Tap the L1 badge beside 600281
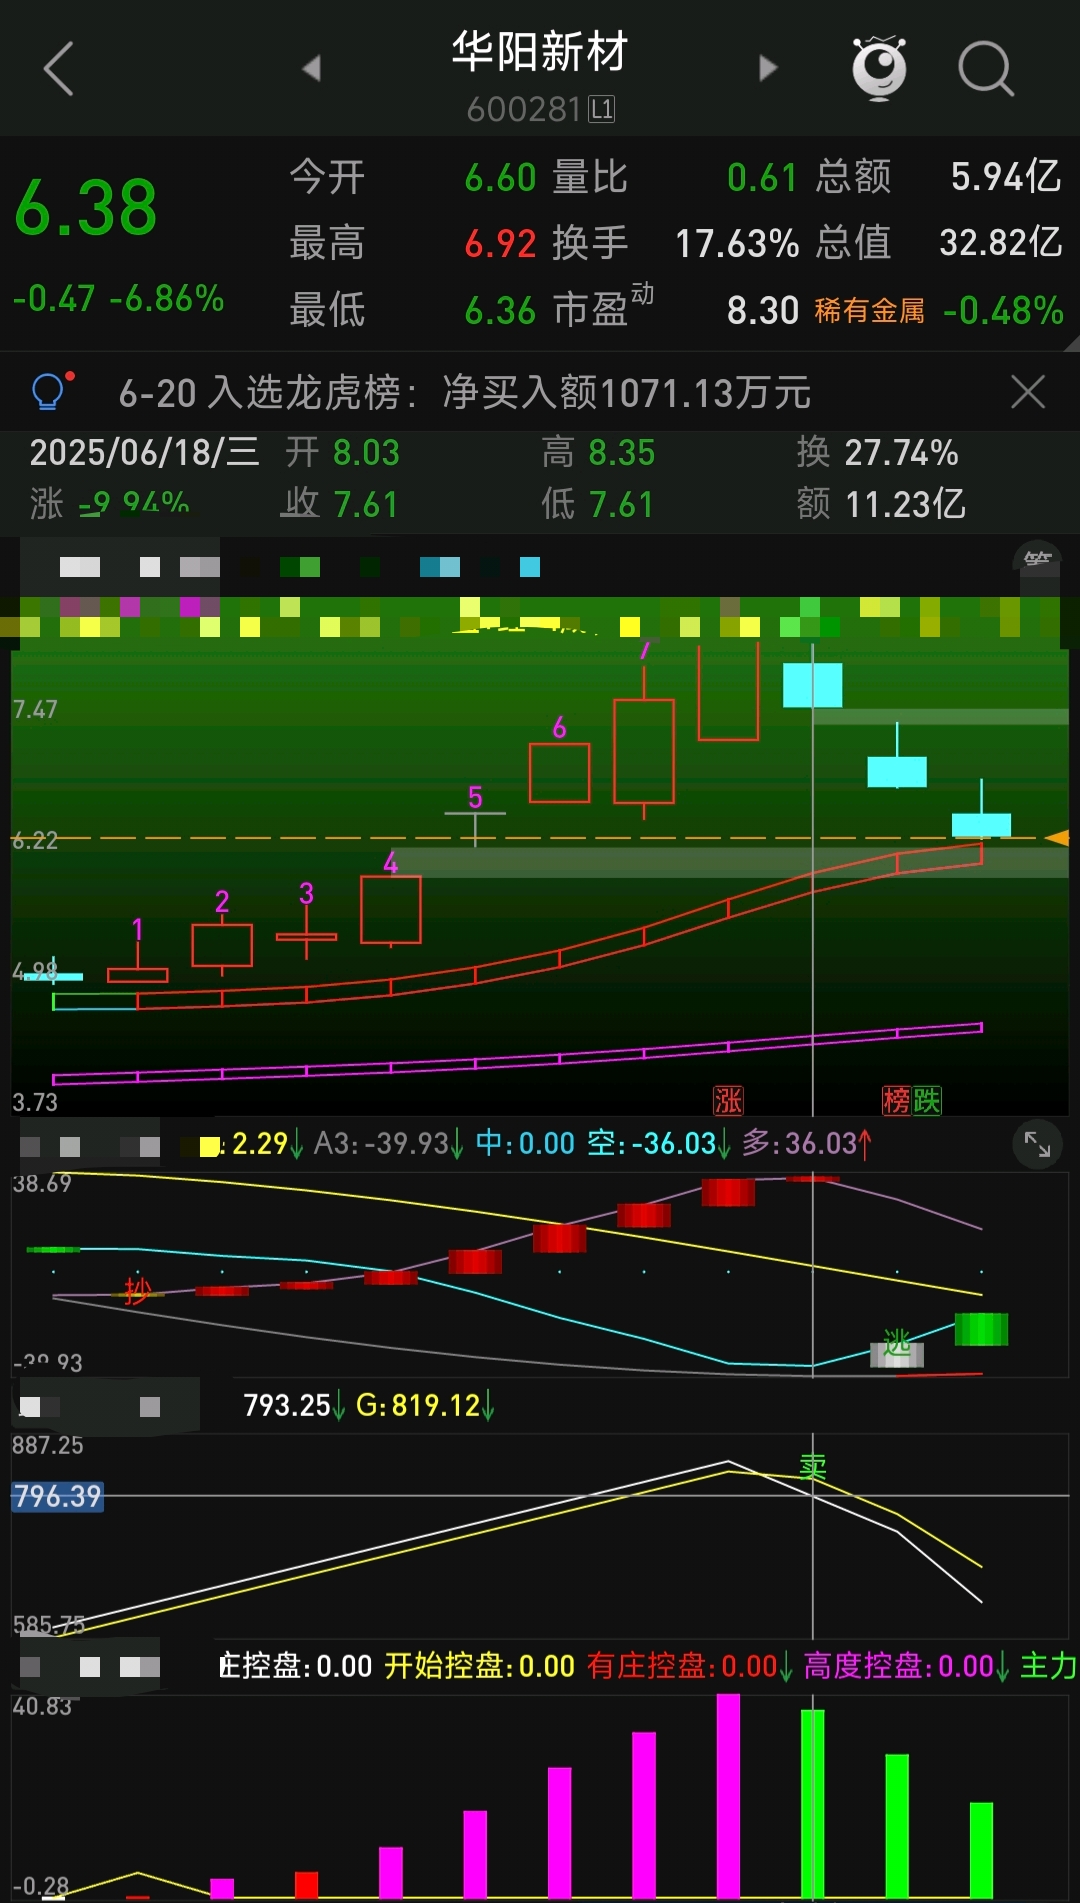This screenshot has height=1903, width=1080. tap(601, 109)
